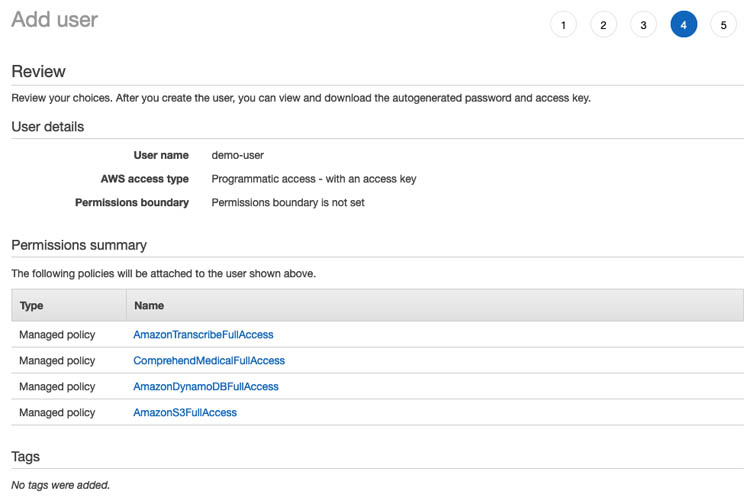Return to step 3 of Add user
Screen dimensions: 750x501
pyautogui.click(x=643, y=25)
